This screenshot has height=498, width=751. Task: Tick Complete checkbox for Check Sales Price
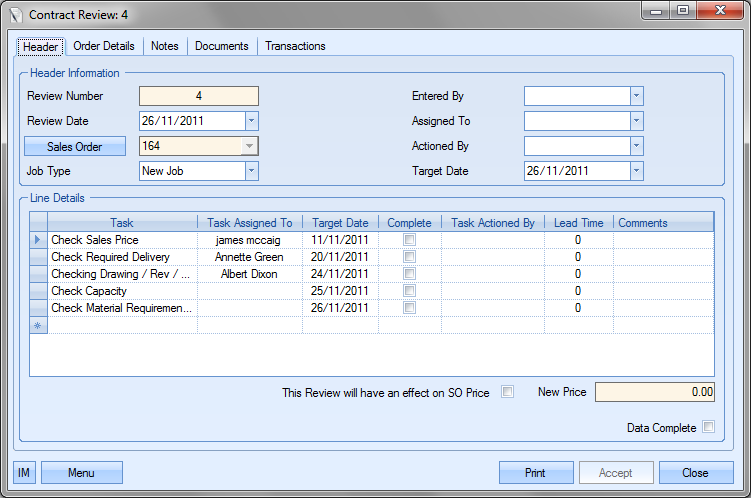[409, 241]
